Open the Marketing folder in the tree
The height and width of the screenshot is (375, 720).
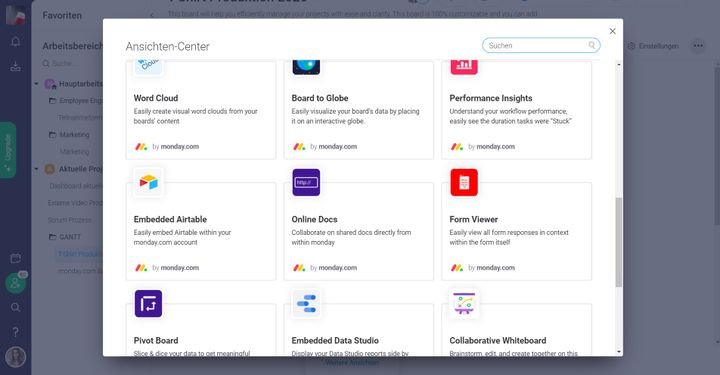tap(69, 135)
